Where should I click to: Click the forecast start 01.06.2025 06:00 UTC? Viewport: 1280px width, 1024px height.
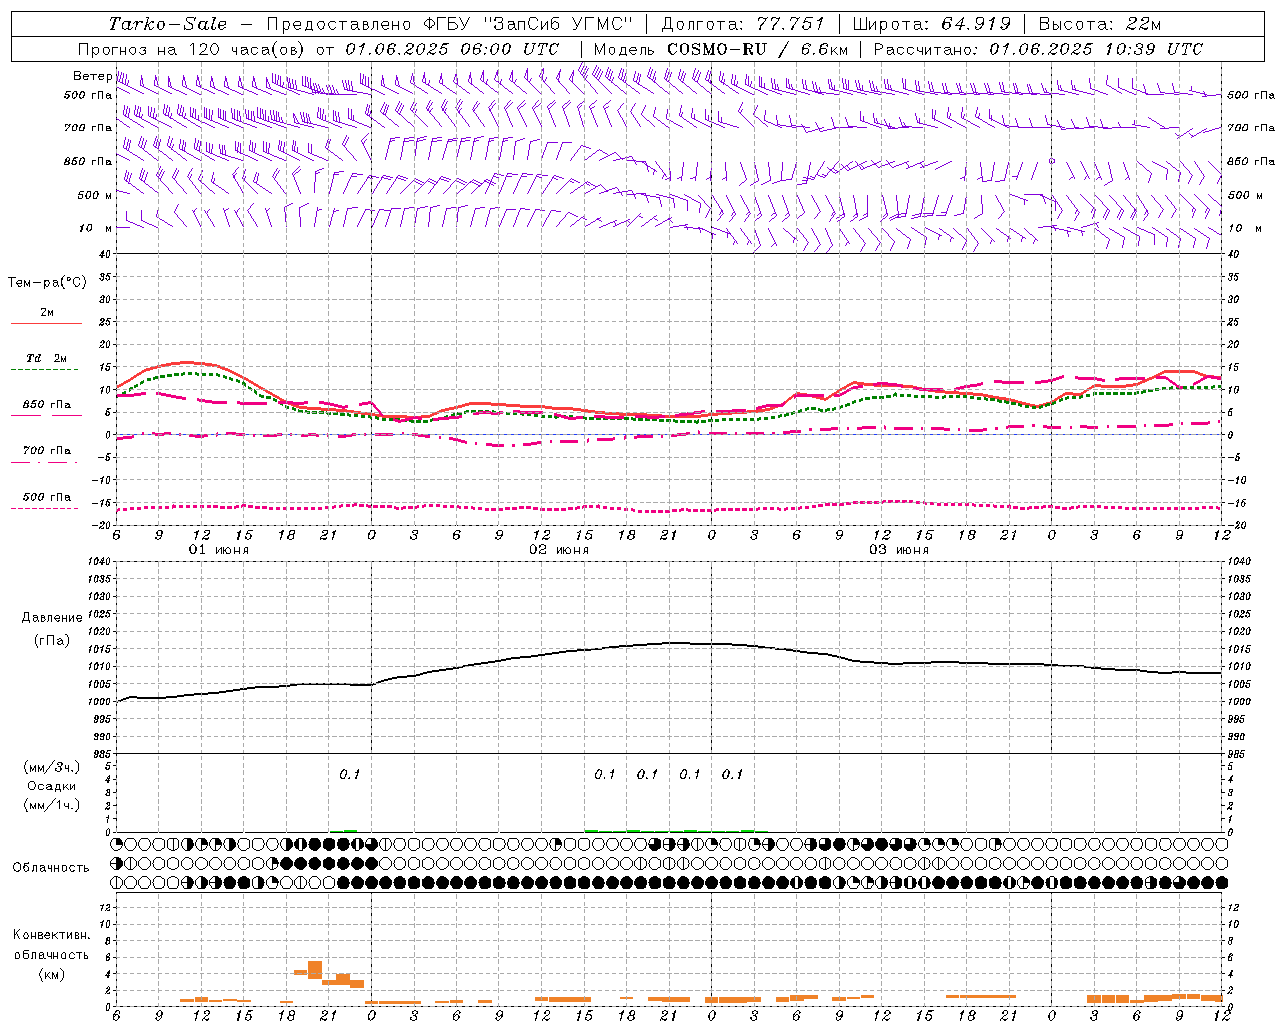[452, 49]
